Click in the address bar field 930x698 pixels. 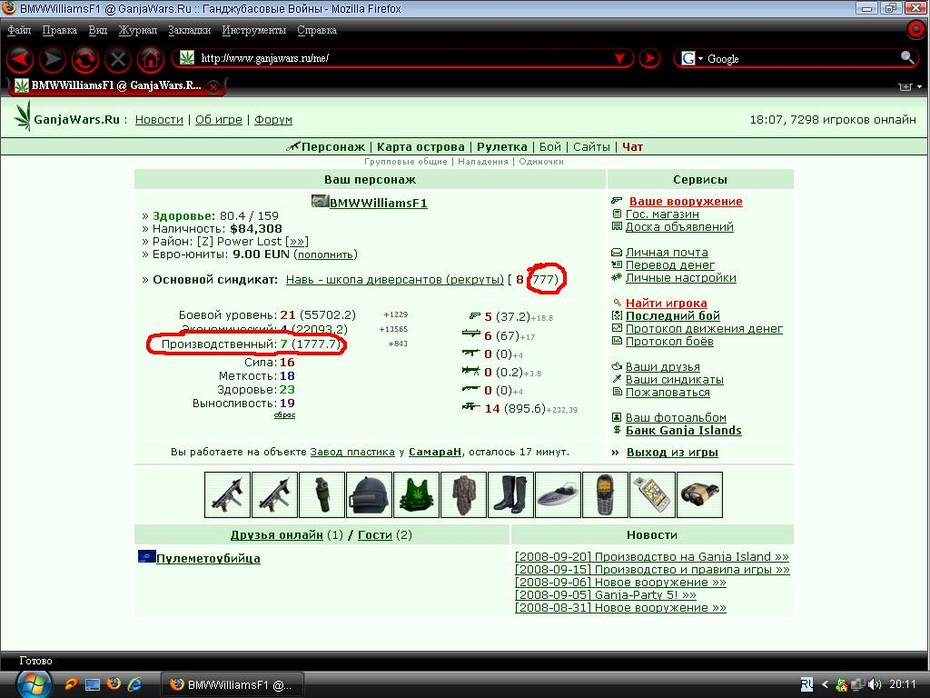[403, 58]
